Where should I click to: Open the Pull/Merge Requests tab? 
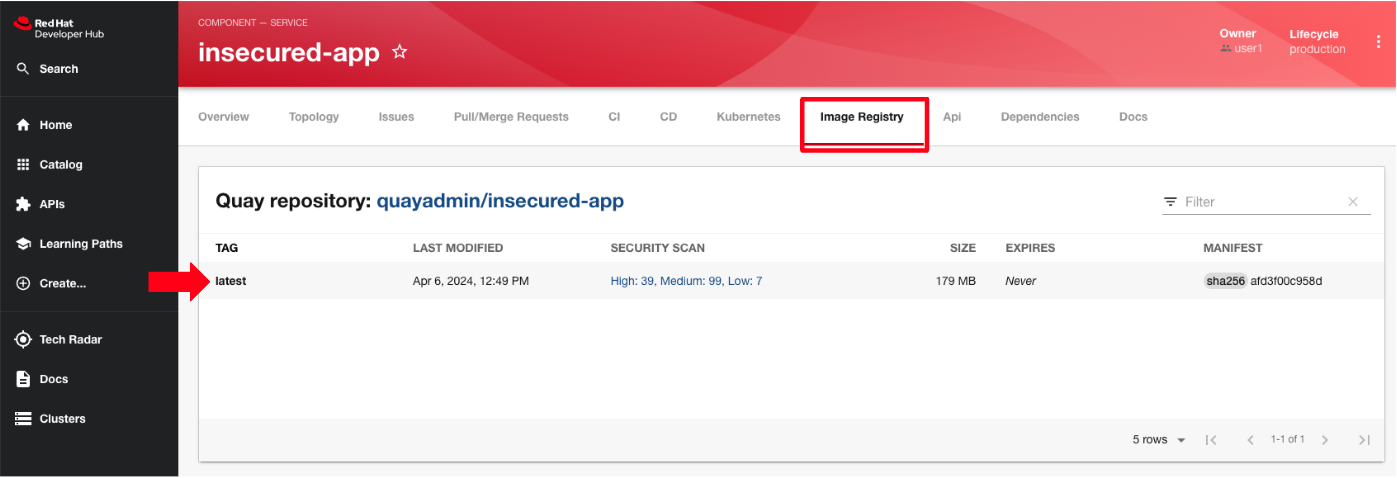pyautogui.click(x=511, y=117)
